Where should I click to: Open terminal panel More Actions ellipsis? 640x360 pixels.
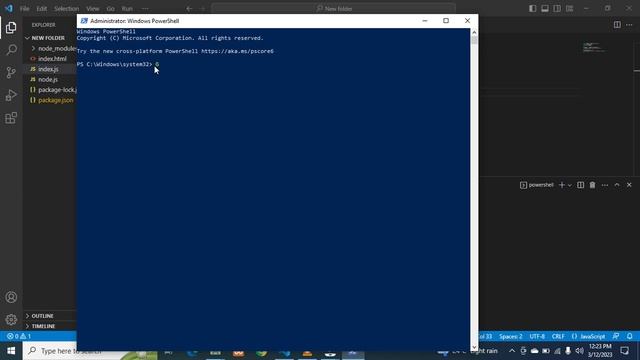605,185
